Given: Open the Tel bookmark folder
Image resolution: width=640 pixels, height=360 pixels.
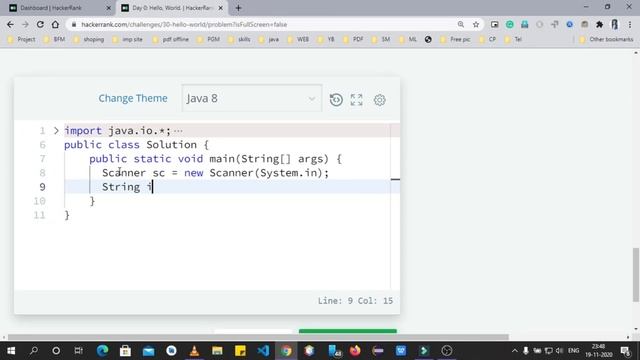Looking at the screenshot, I should (x=513, y=39).
